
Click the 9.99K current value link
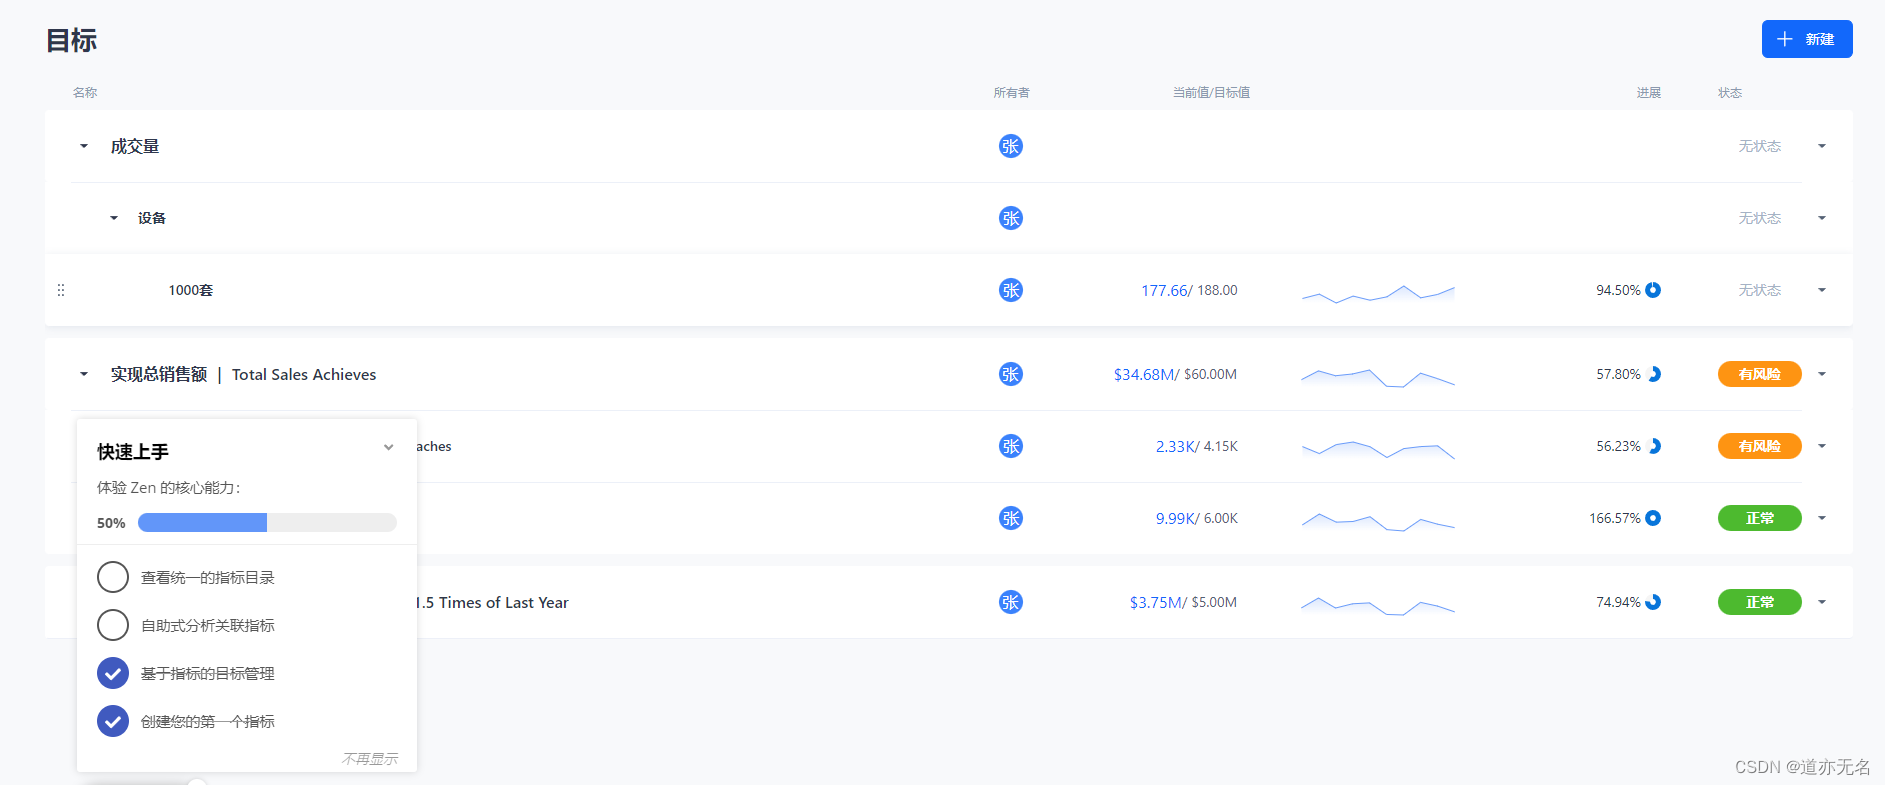1175,518
